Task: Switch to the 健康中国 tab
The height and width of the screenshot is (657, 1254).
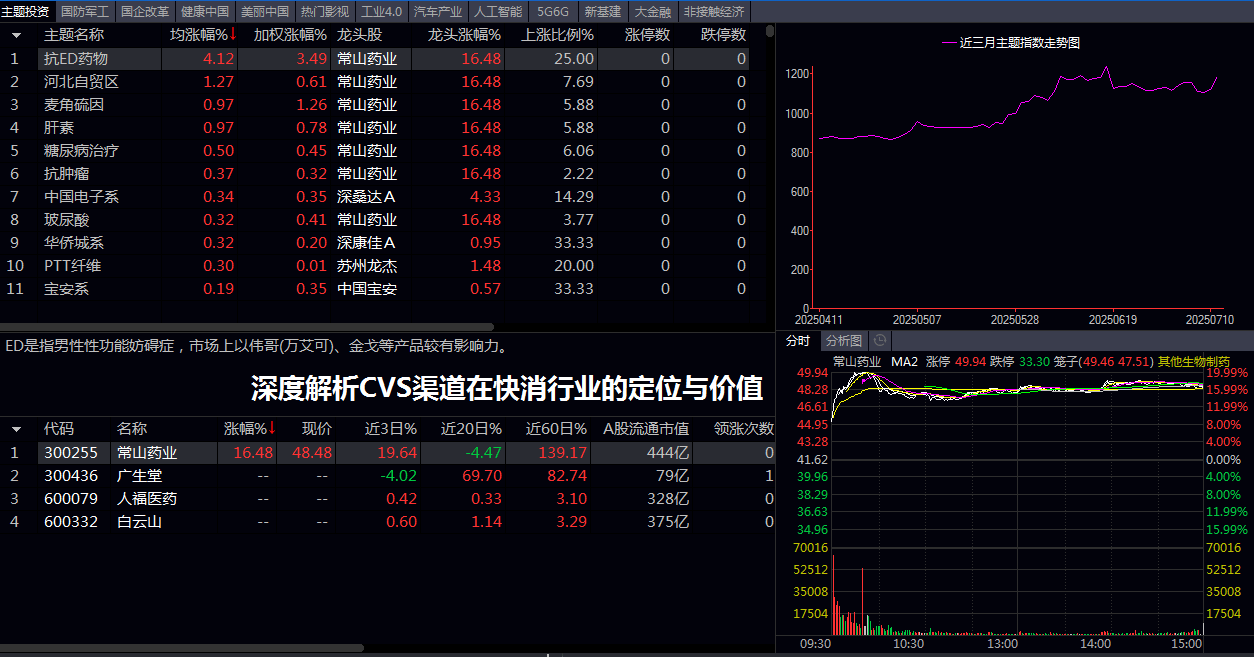Action: [205, 12]
